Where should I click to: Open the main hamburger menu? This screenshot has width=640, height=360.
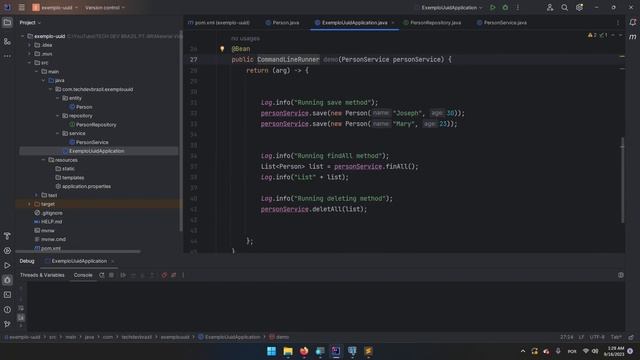(22, 7)
